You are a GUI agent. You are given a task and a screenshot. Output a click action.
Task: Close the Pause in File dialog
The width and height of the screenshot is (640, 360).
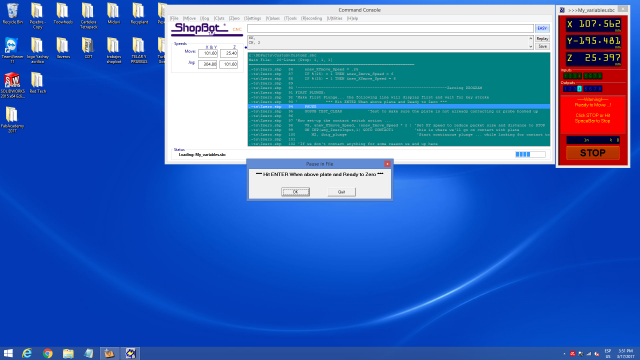[387, 164]
